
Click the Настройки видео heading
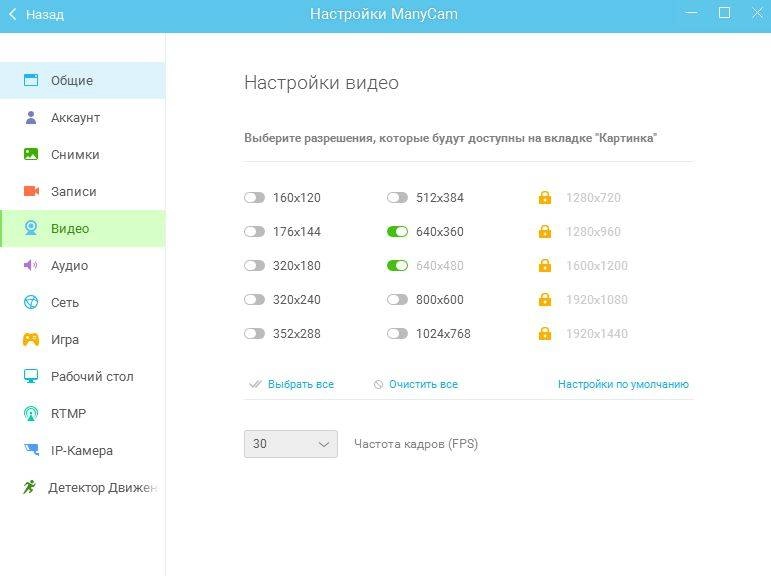point(321,83)
